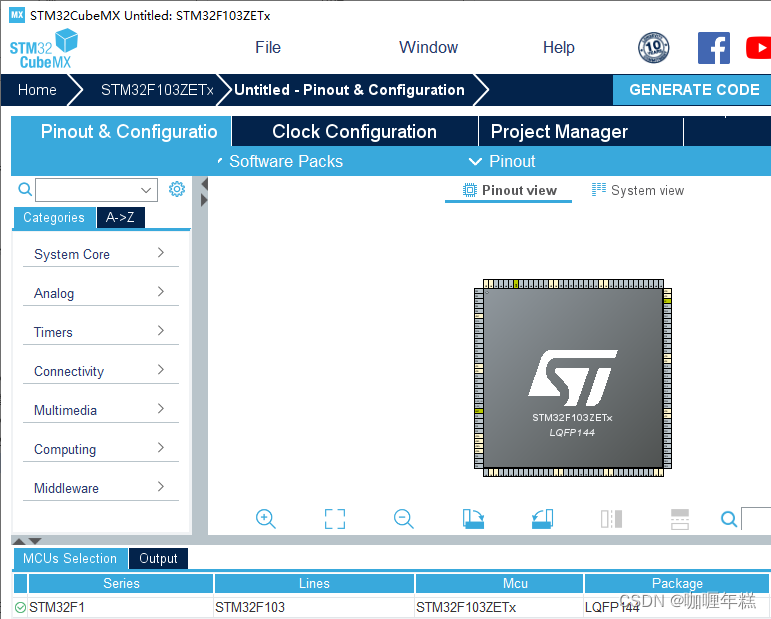Rotate the chip view clockwise
771x619 pixels.
click(473, 519)
